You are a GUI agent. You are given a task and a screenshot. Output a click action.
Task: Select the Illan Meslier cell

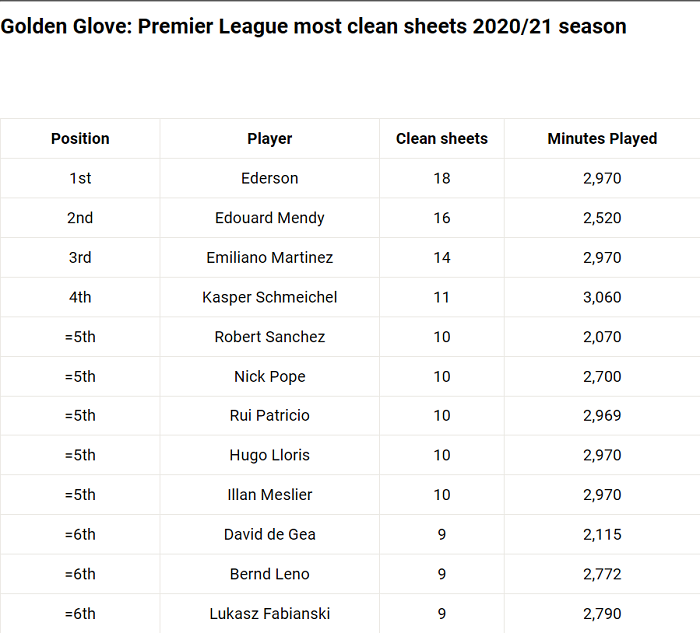(x=270, y=495)
